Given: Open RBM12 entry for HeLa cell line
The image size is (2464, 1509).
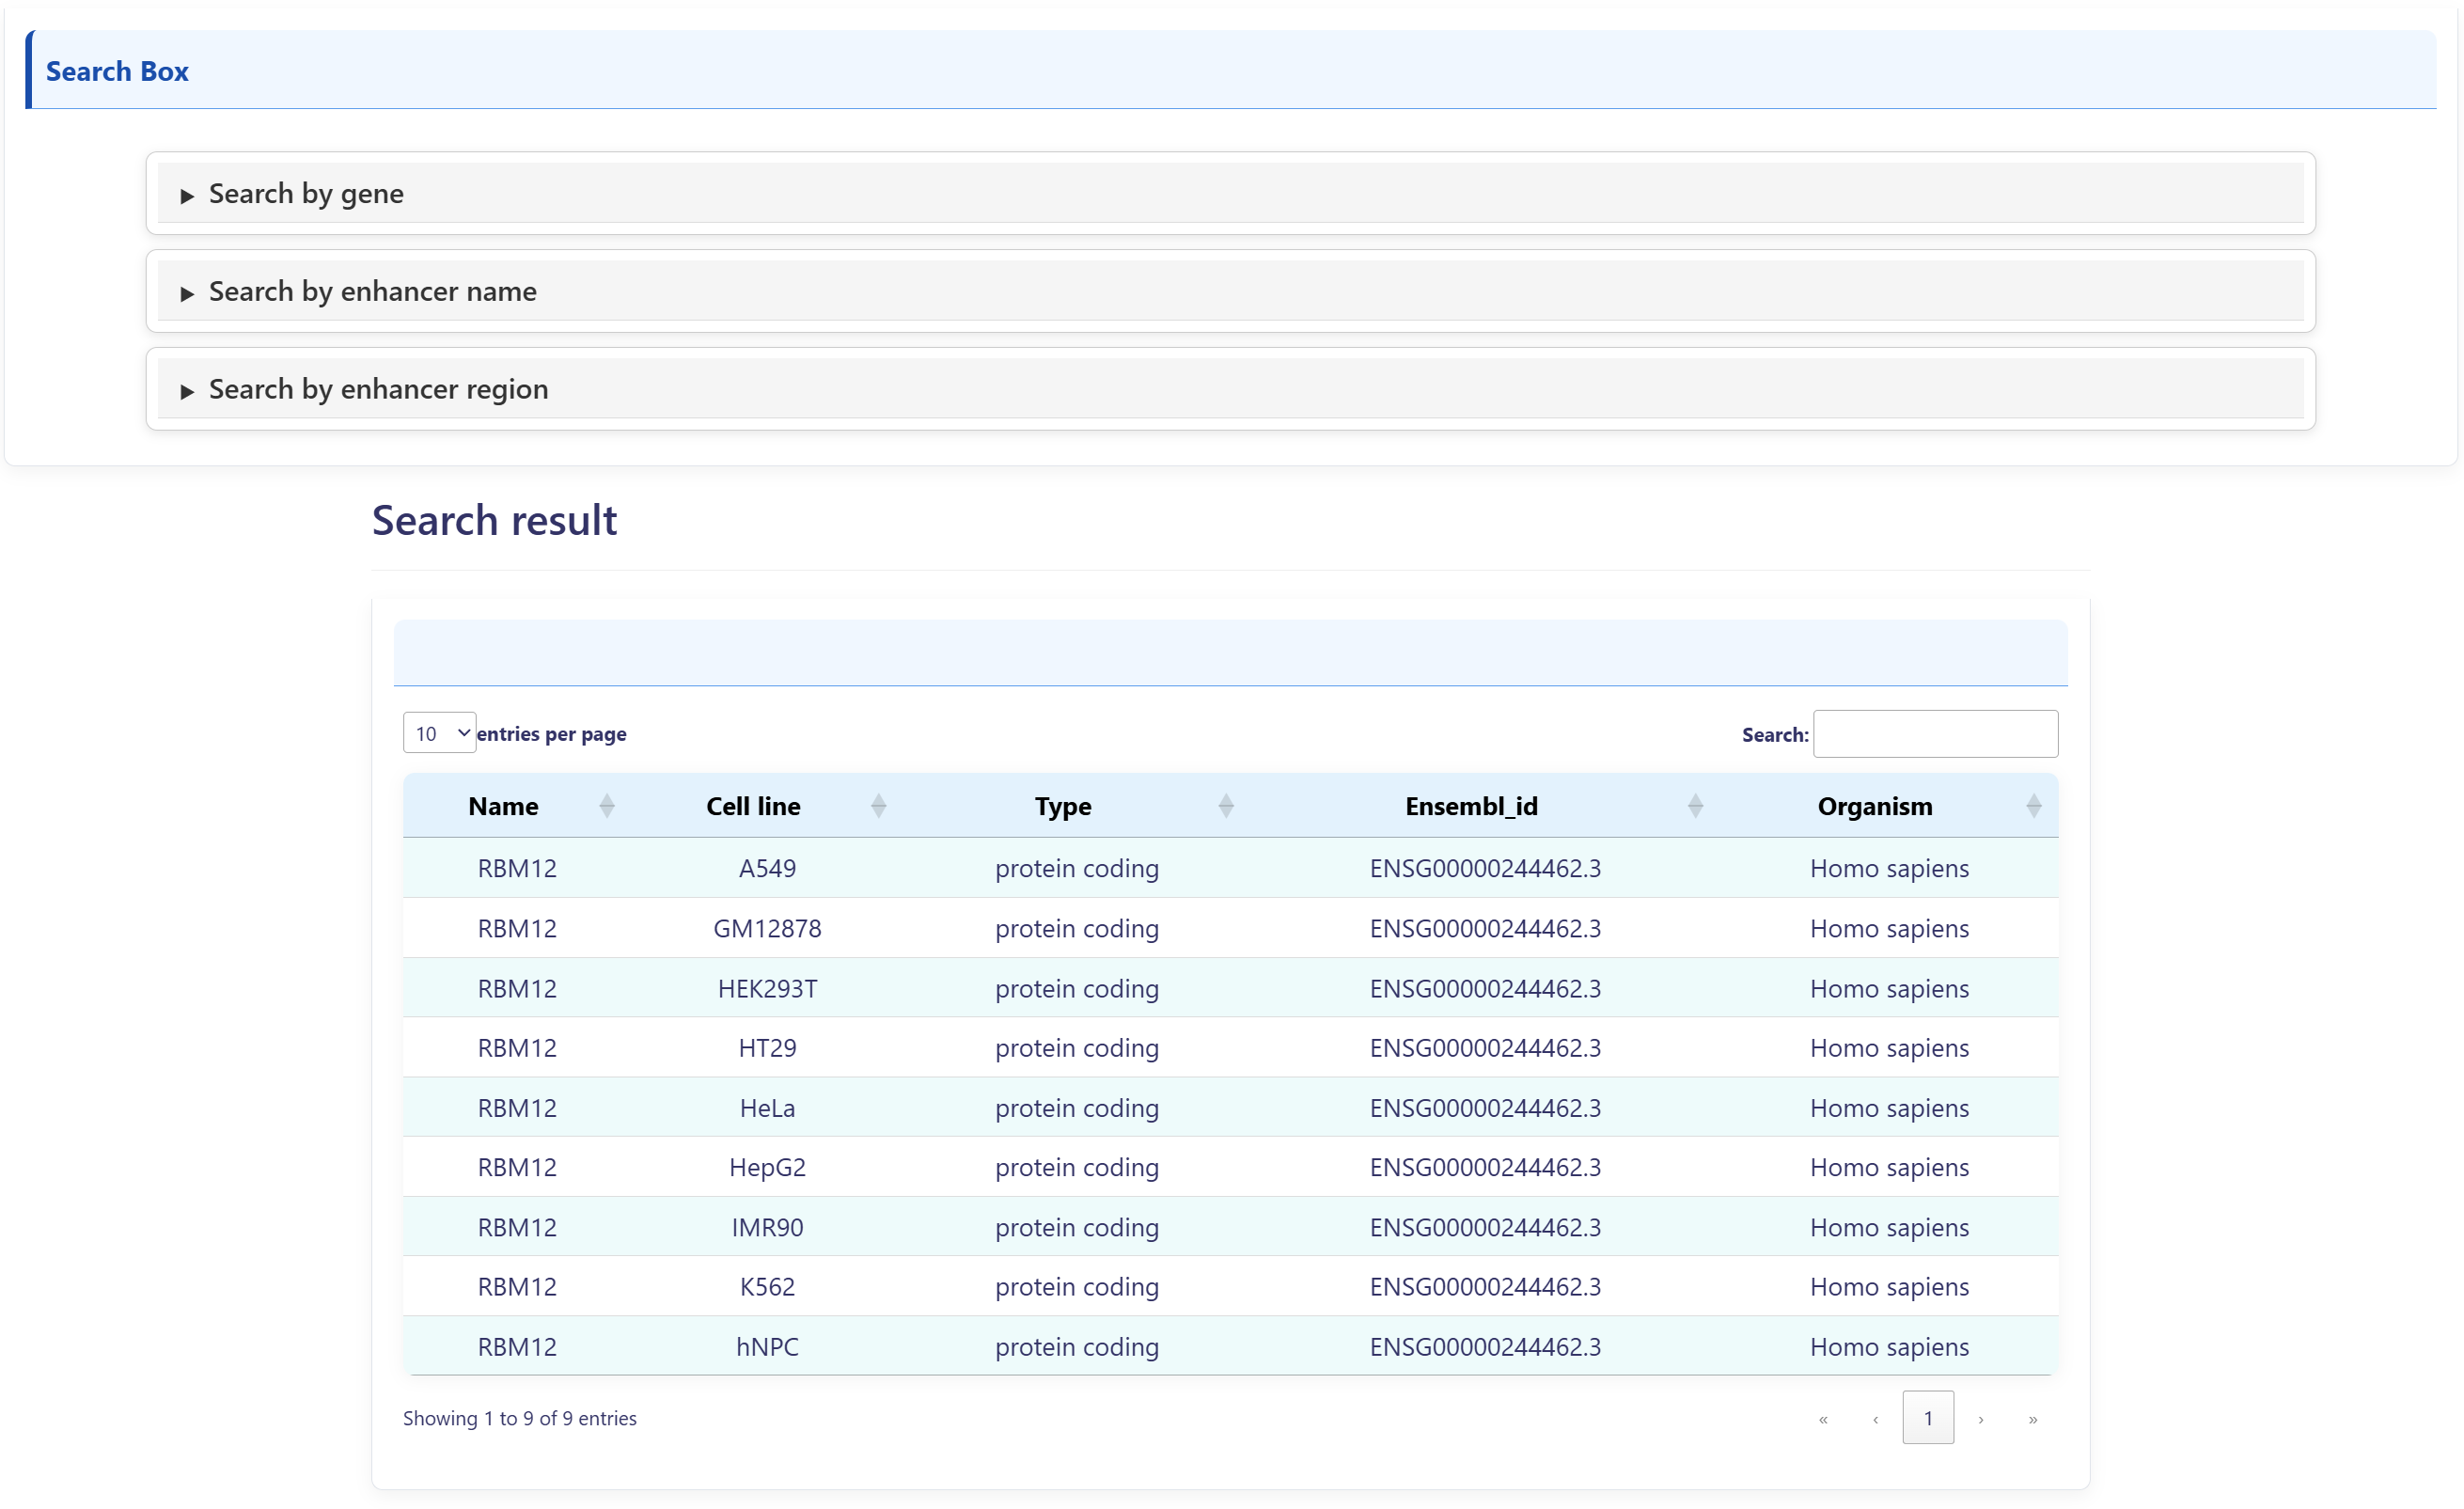Looking at the screenshot, I should tap(517, 1108).
